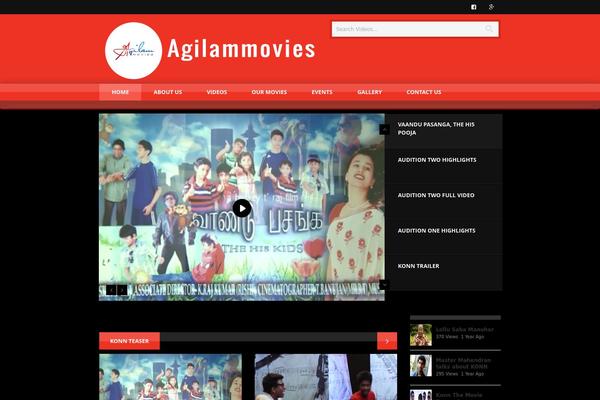Open the CONTACT US menu item

click(x=424, y=92)
